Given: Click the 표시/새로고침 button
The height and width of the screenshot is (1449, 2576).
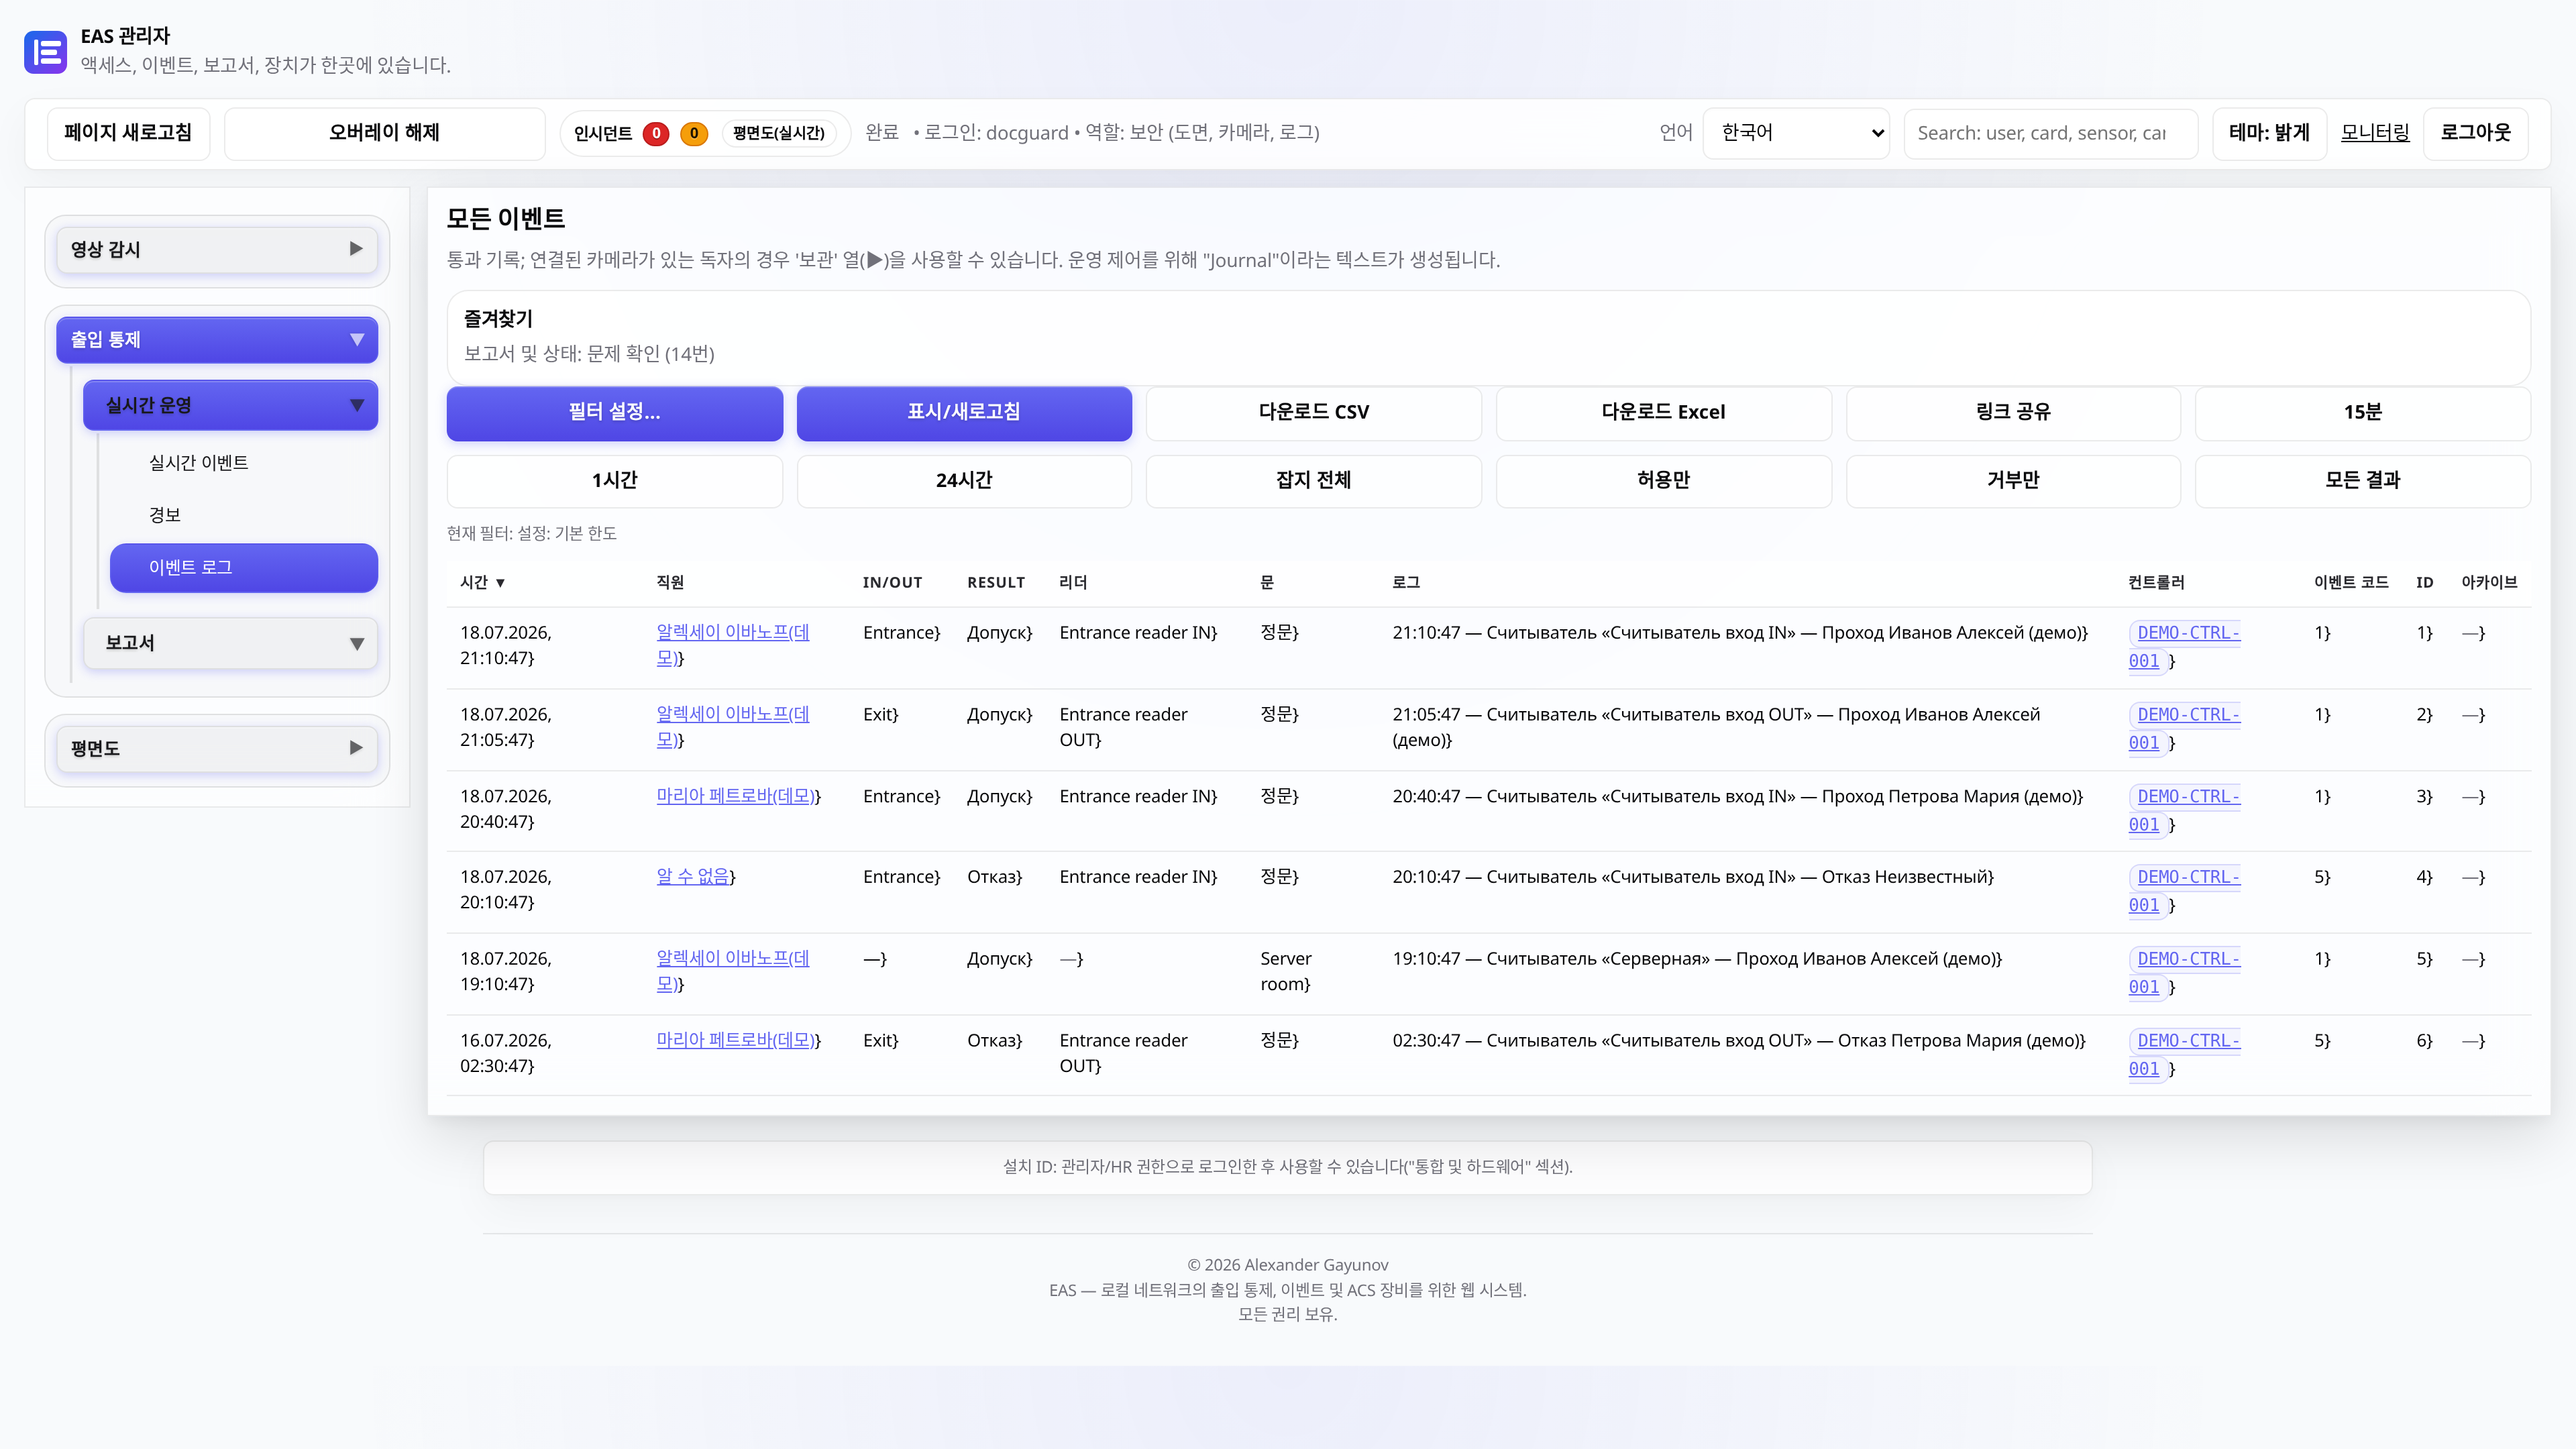Looking at the screenshot, I should click(964, 413).
